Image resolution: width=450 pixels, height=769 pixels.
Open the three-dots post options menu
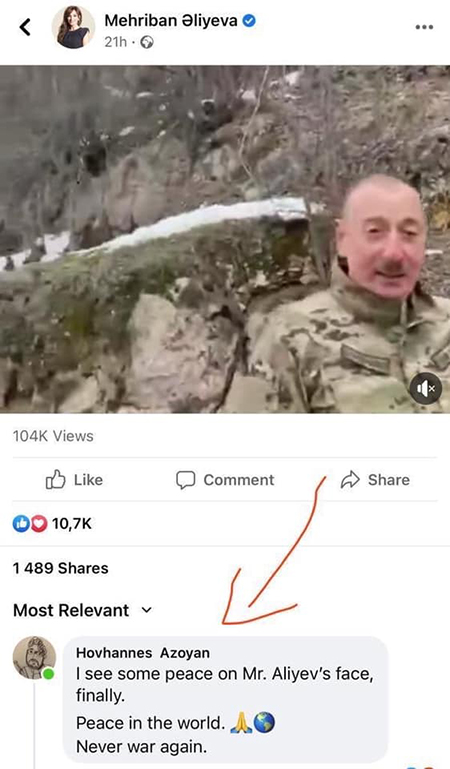424,27
